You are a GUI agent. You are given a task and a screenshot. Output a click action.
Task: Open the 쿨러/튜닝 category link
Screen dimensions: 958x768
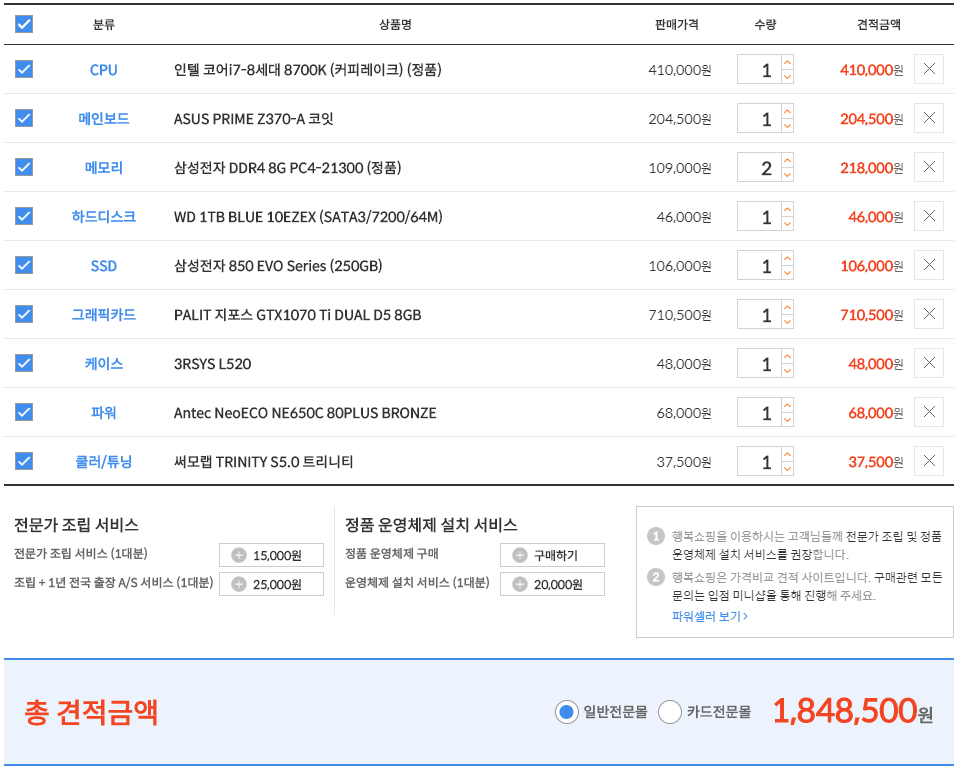tap(103, 461)
